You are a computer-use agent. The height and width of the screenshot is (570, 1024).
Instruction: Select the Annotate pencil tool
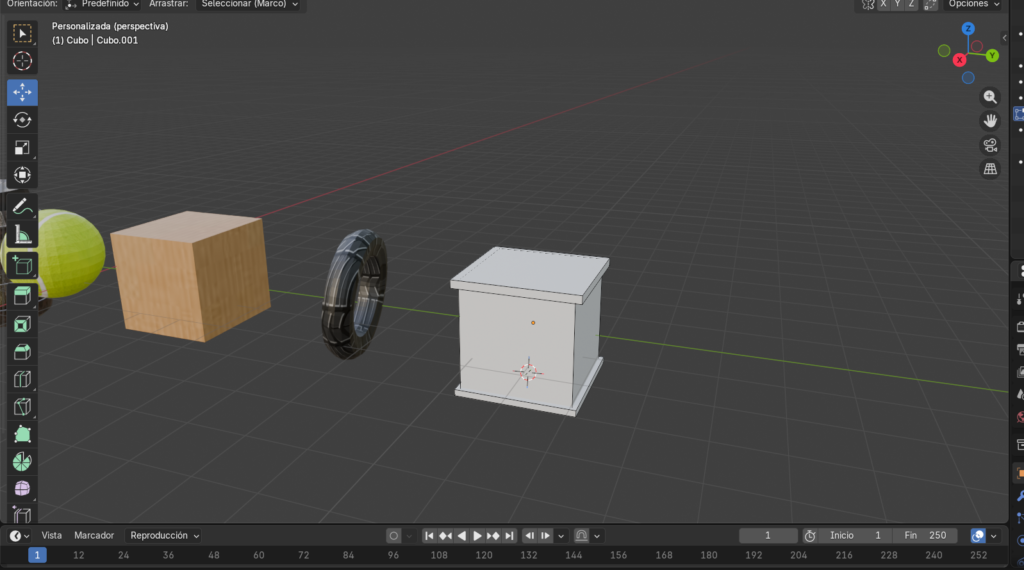click(22, 208)
